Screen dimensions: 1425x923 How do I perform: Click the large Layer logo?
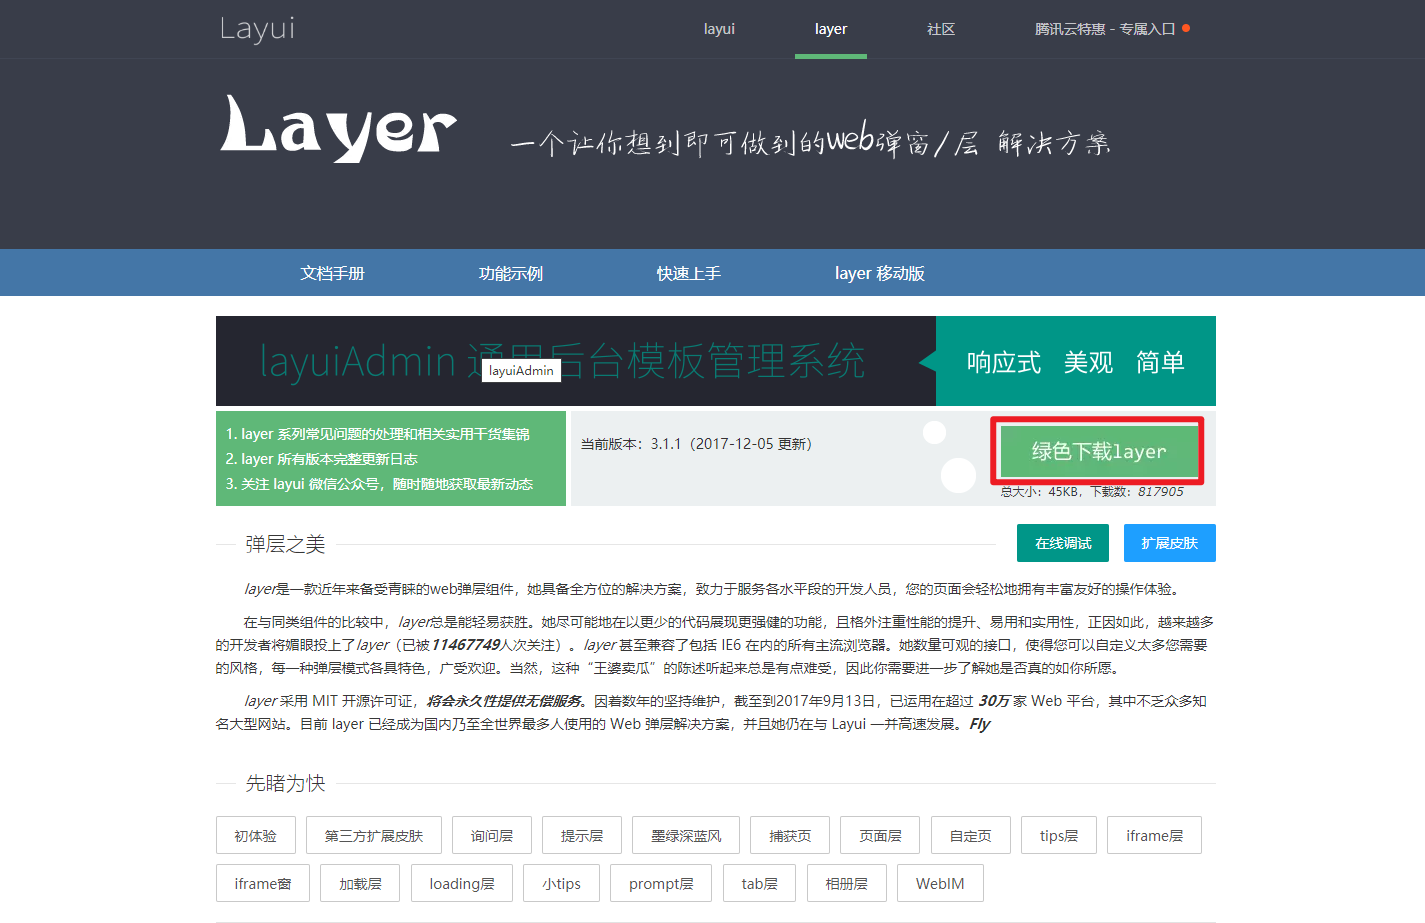point(338,128)
